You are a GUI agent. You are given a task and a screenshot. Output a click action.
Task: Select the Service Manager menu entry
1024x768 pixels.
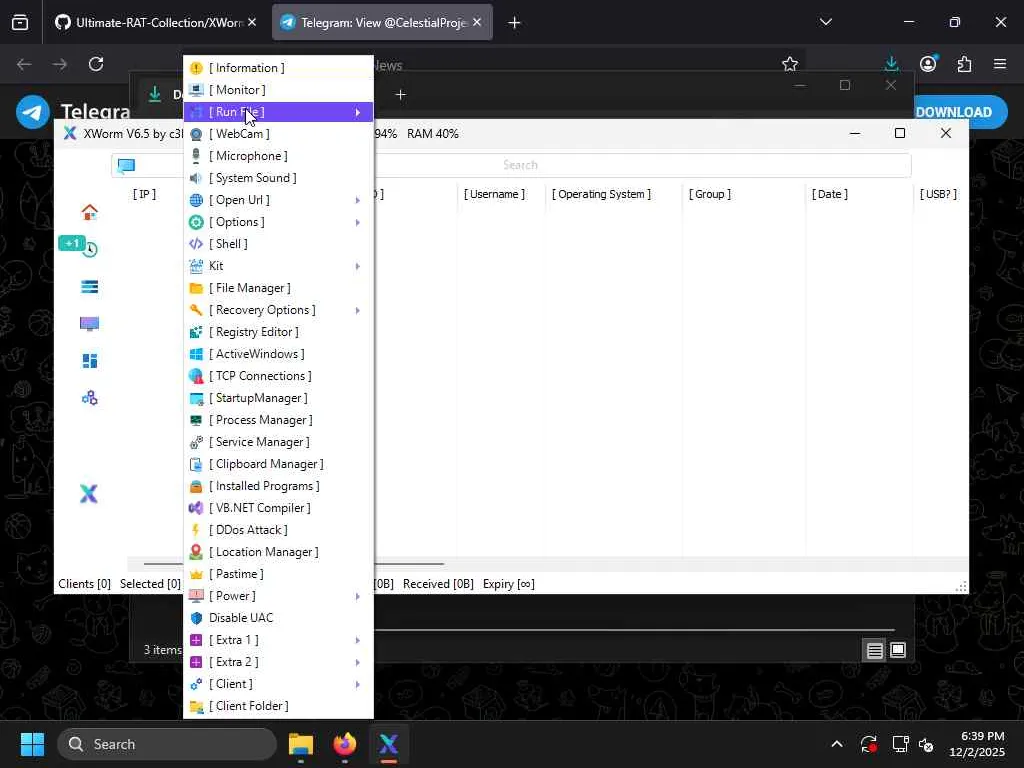(279, 442)
